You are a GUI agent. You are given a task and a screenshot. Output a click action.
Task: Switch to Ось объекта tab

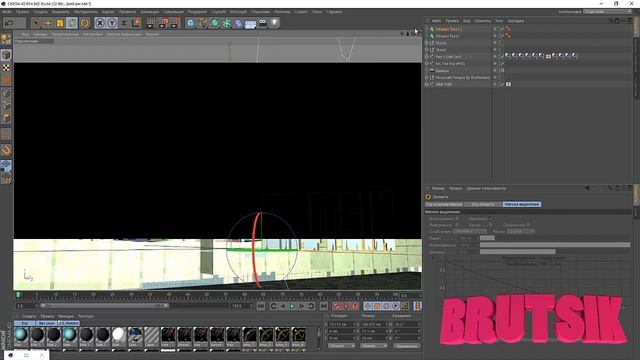coord(483,204)
